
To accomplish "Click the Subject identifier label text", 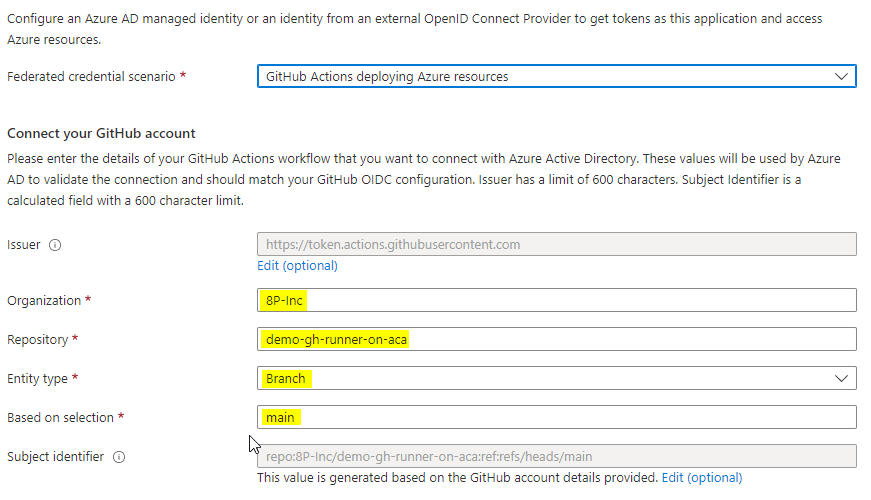I will 55,457.
